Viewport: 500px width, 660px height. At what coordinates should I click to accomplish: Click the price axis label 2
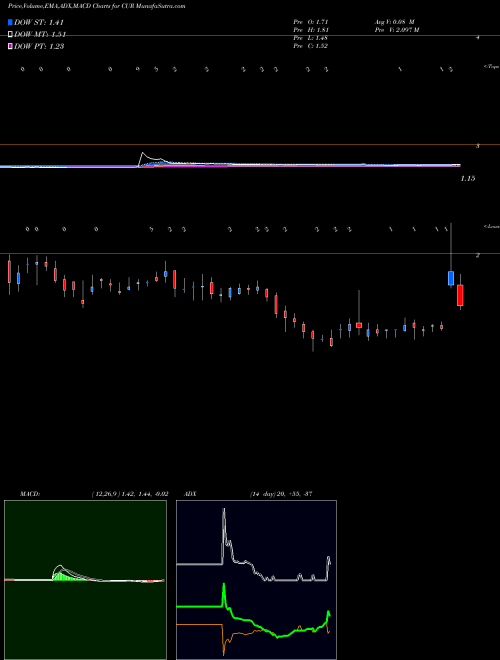(477, 255)
